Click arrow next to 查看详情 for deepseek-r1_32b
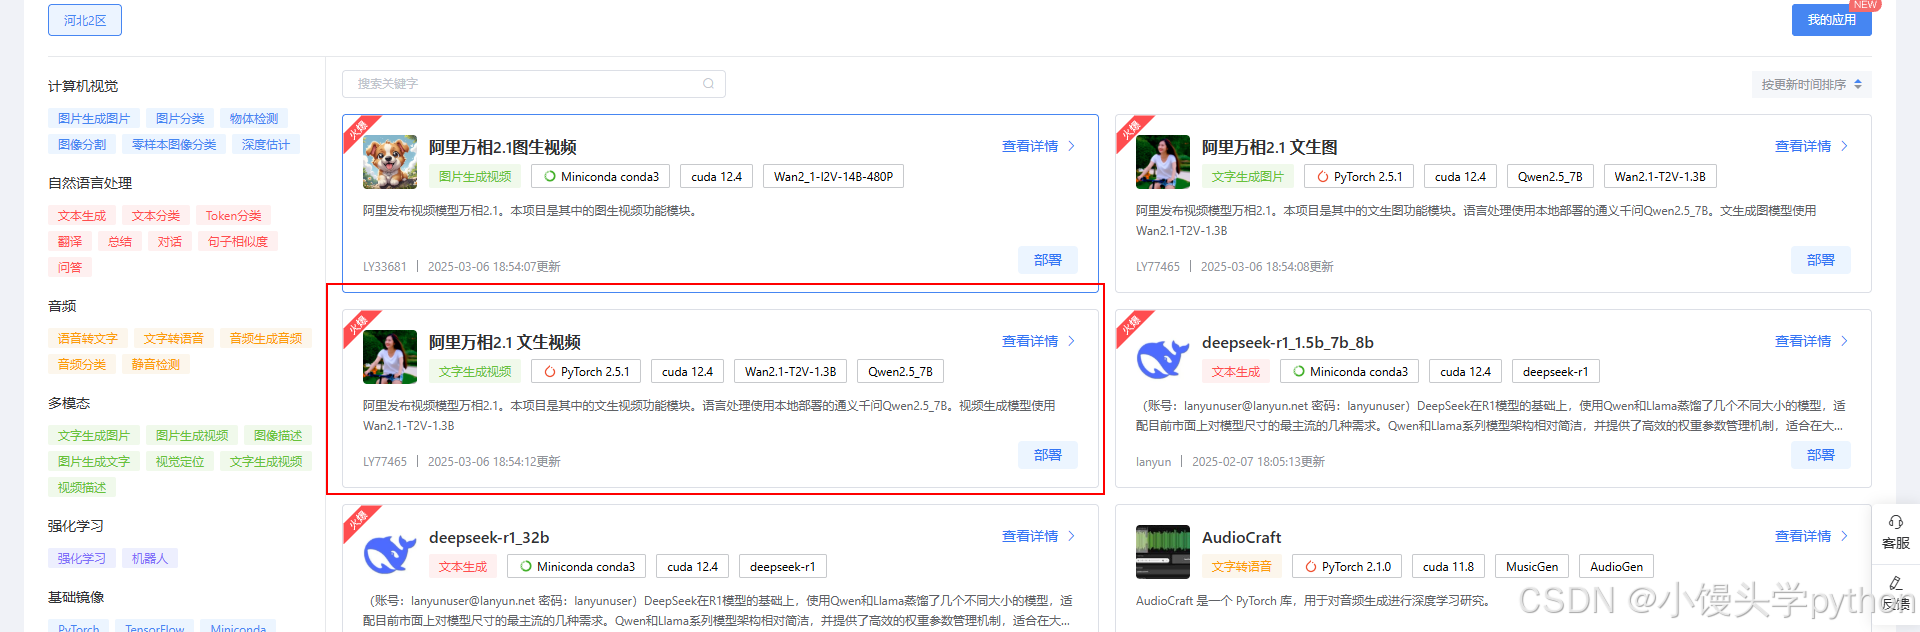1920x632 pixels. click(1071, 536)
